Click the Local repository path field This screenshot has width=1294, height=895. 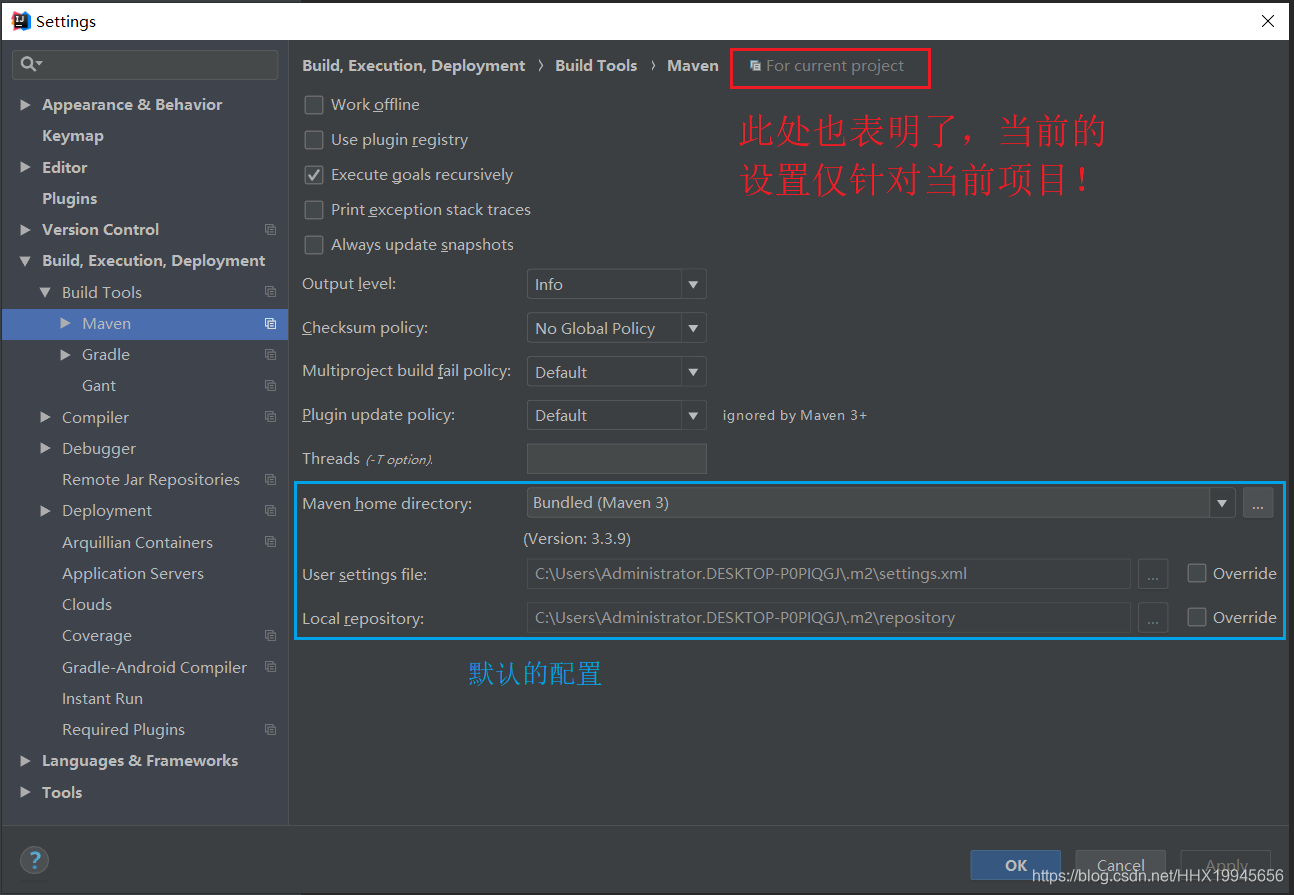coord(829,618)
